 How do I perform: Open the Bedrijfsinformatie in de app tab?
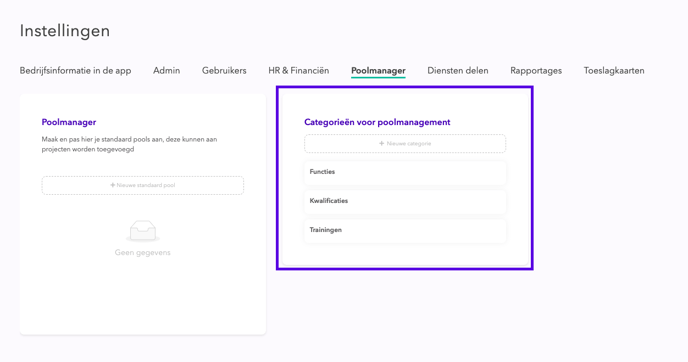(x=75, y=71)
